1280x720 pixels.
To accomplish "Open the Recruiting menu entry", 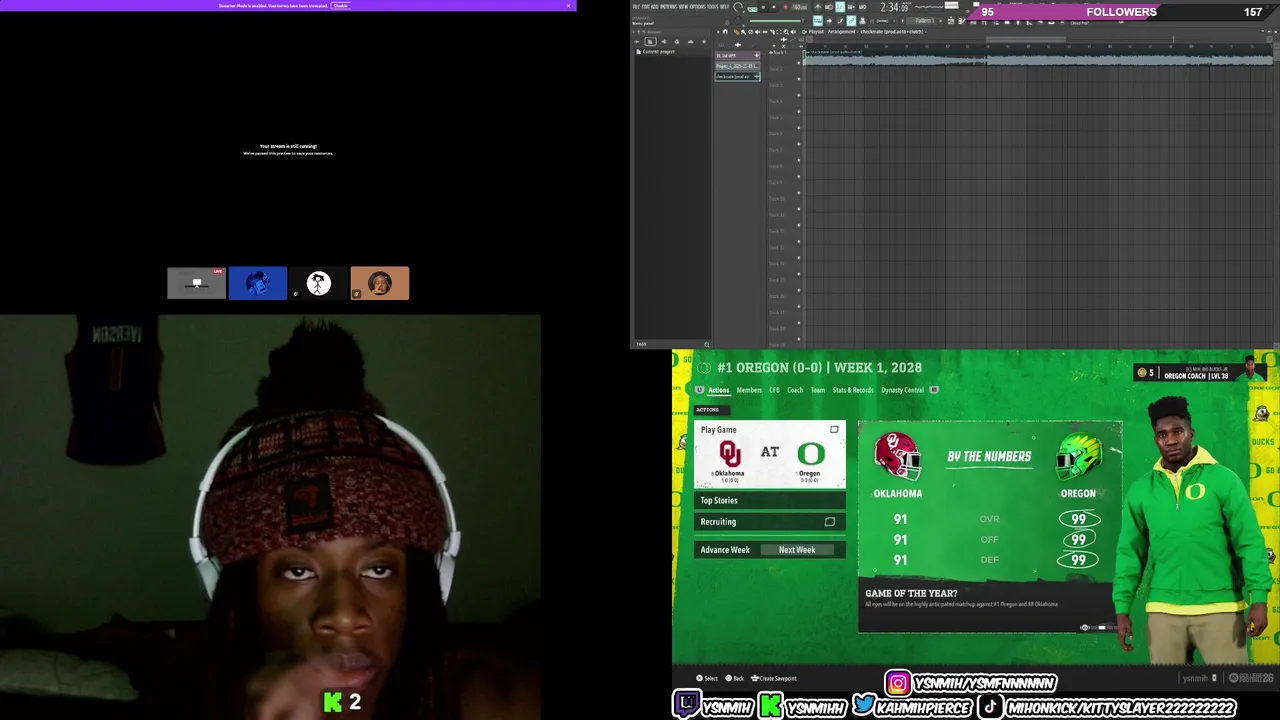I will pos(770,521).
